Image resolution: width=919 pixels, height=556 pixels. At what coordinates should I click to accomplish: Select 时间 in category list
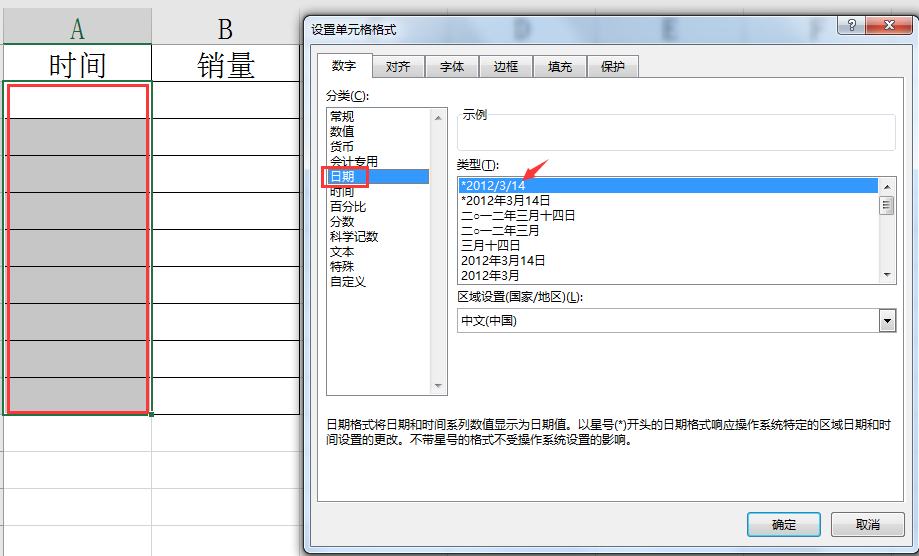pyautogui.click(x=379, y=192)
